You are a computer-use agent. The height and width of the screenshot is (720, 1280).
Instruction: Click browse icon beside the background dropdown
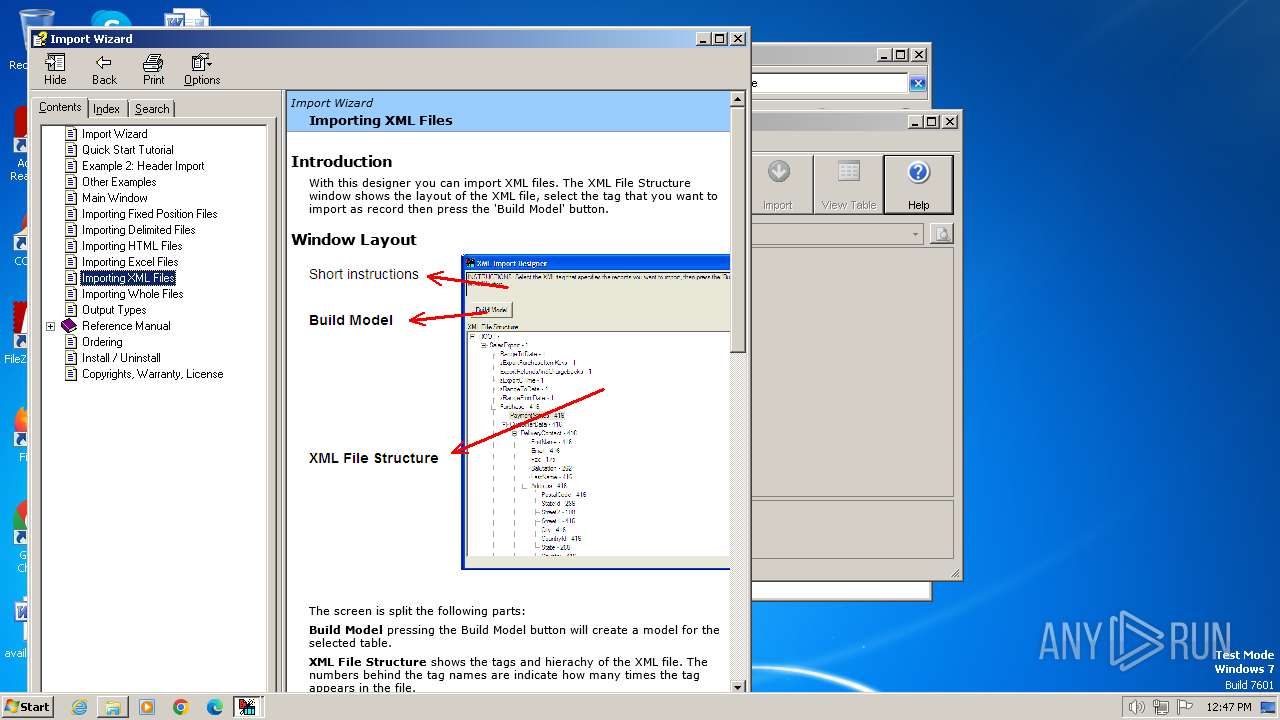coord(941,234)
